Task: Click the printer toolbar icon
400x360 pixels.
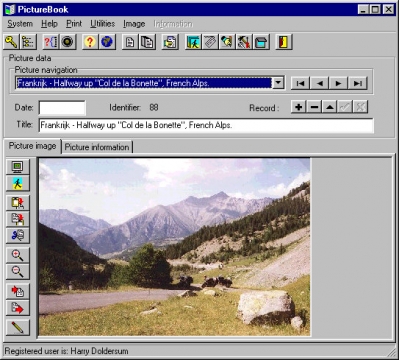Action: tap(170, 42)
